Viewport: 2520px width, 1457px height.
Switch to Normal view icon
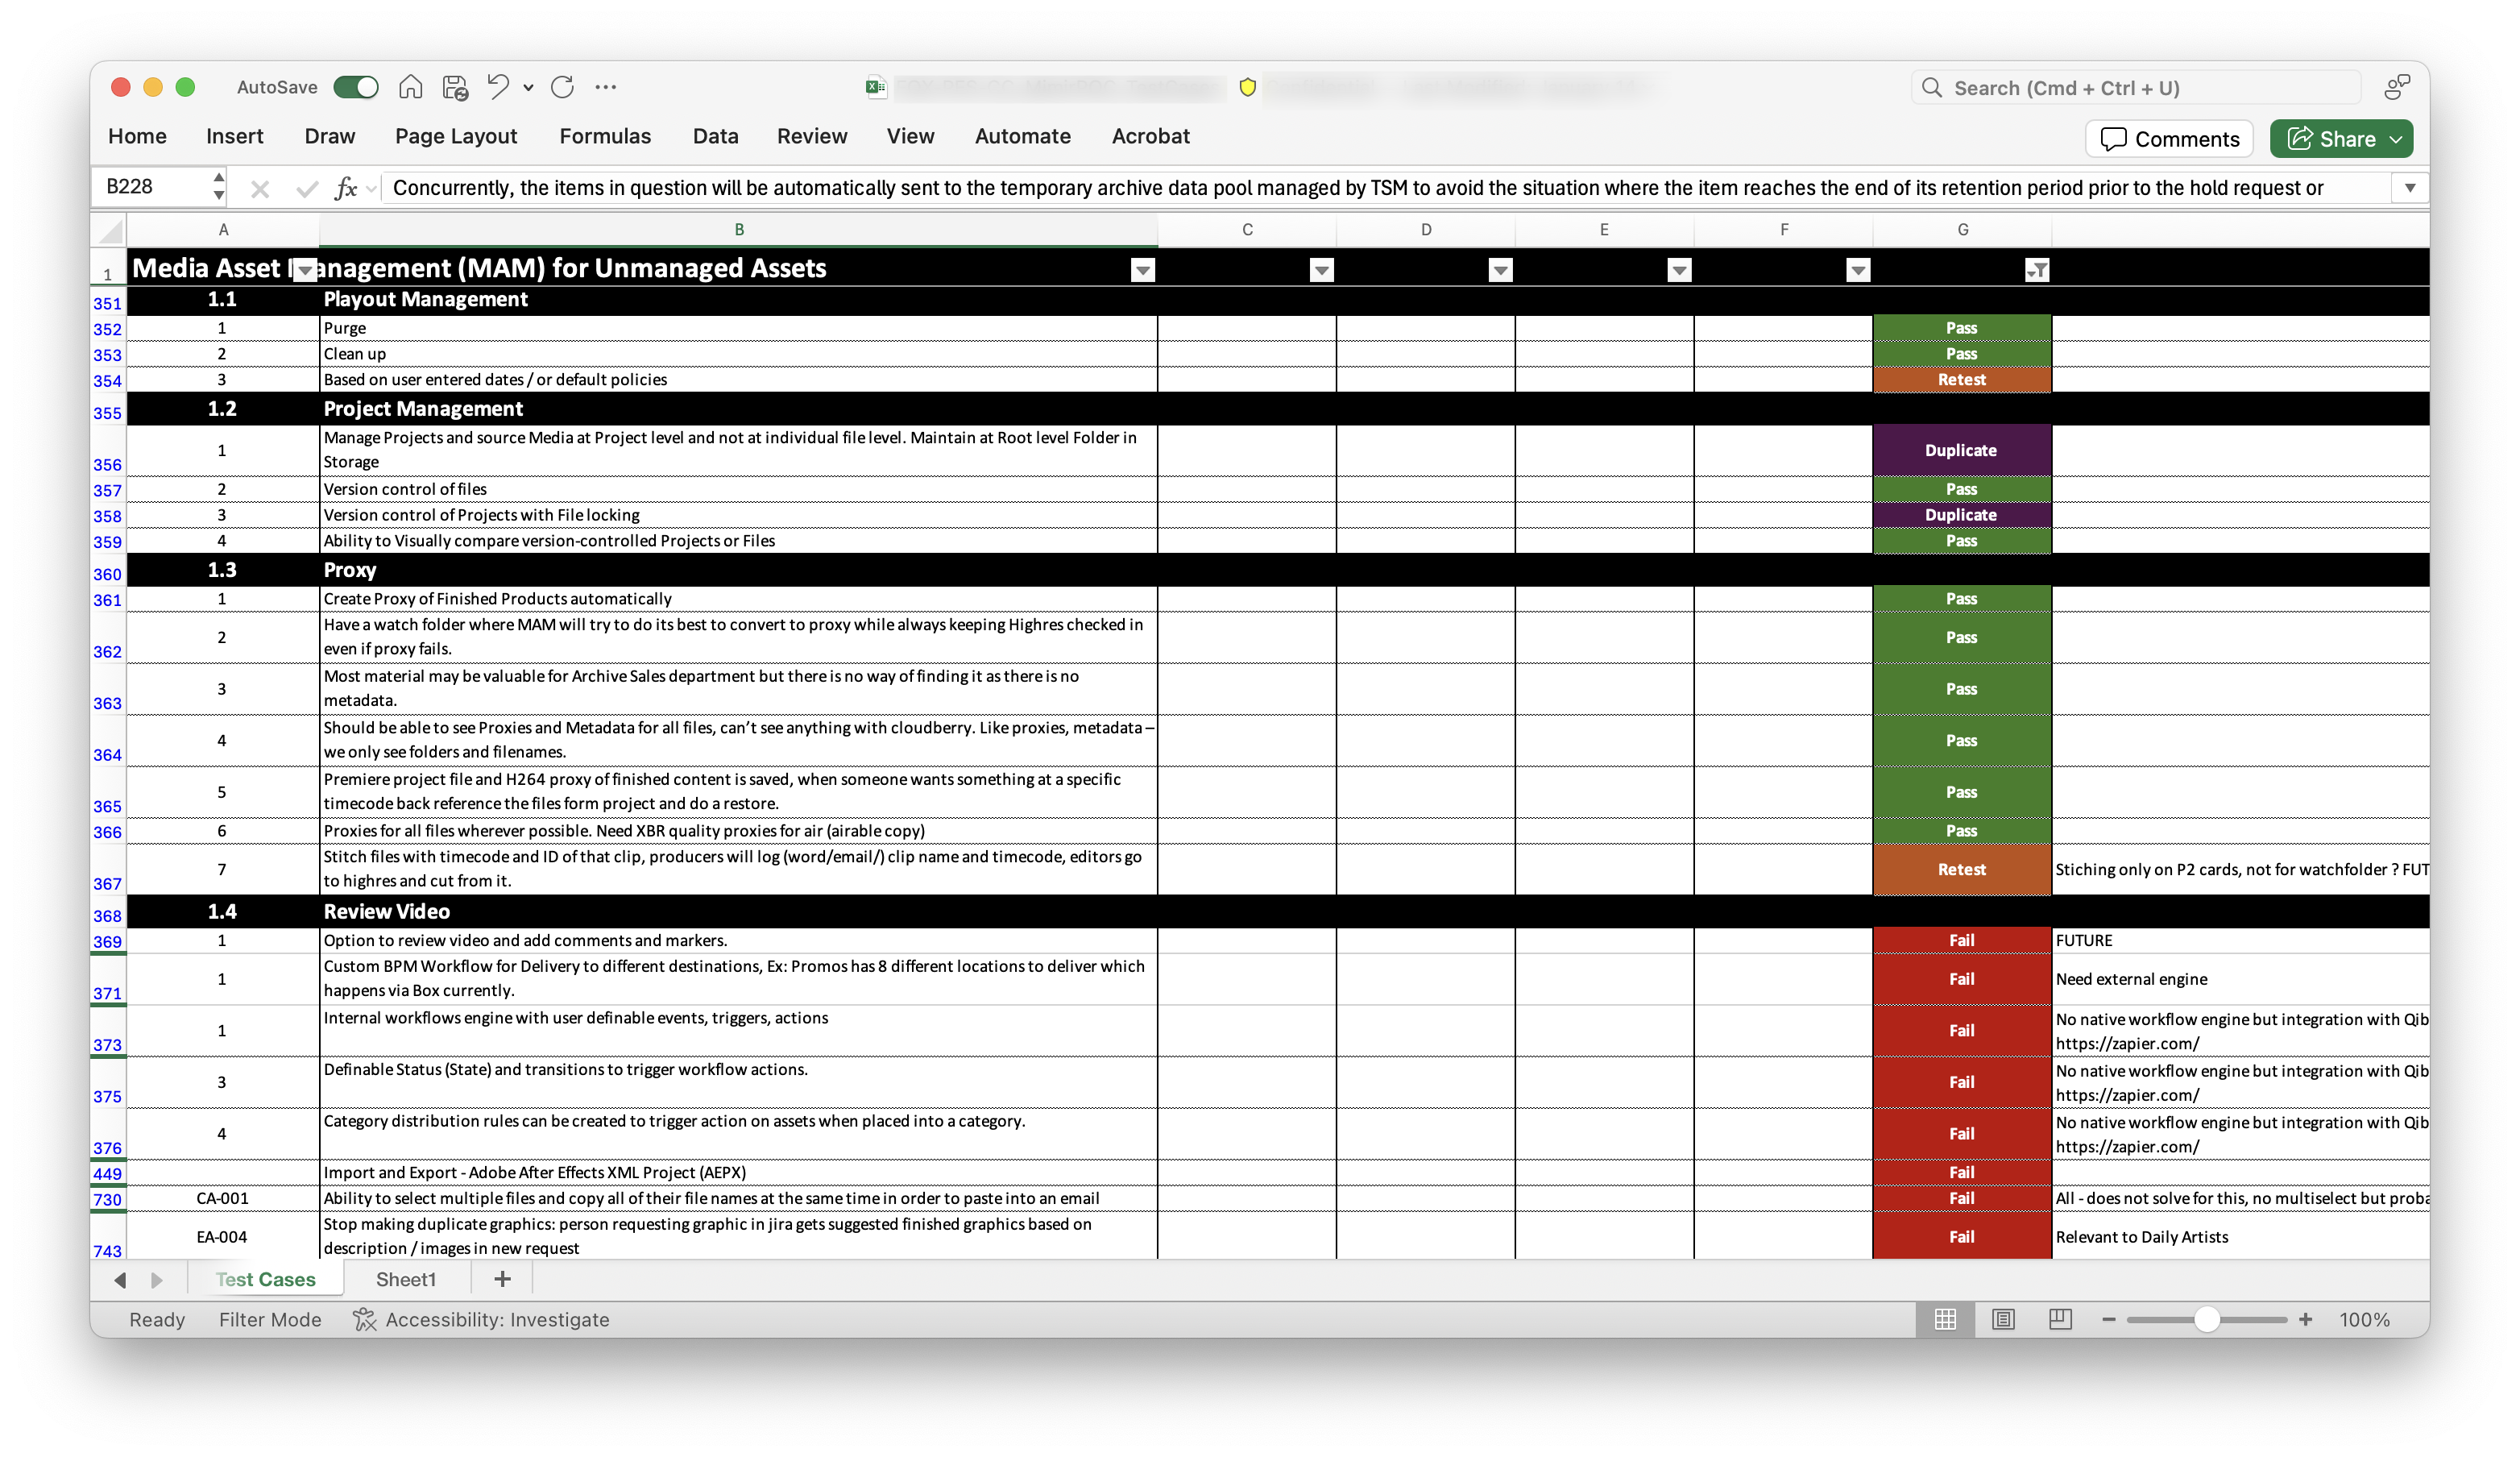[1945, 1320]
